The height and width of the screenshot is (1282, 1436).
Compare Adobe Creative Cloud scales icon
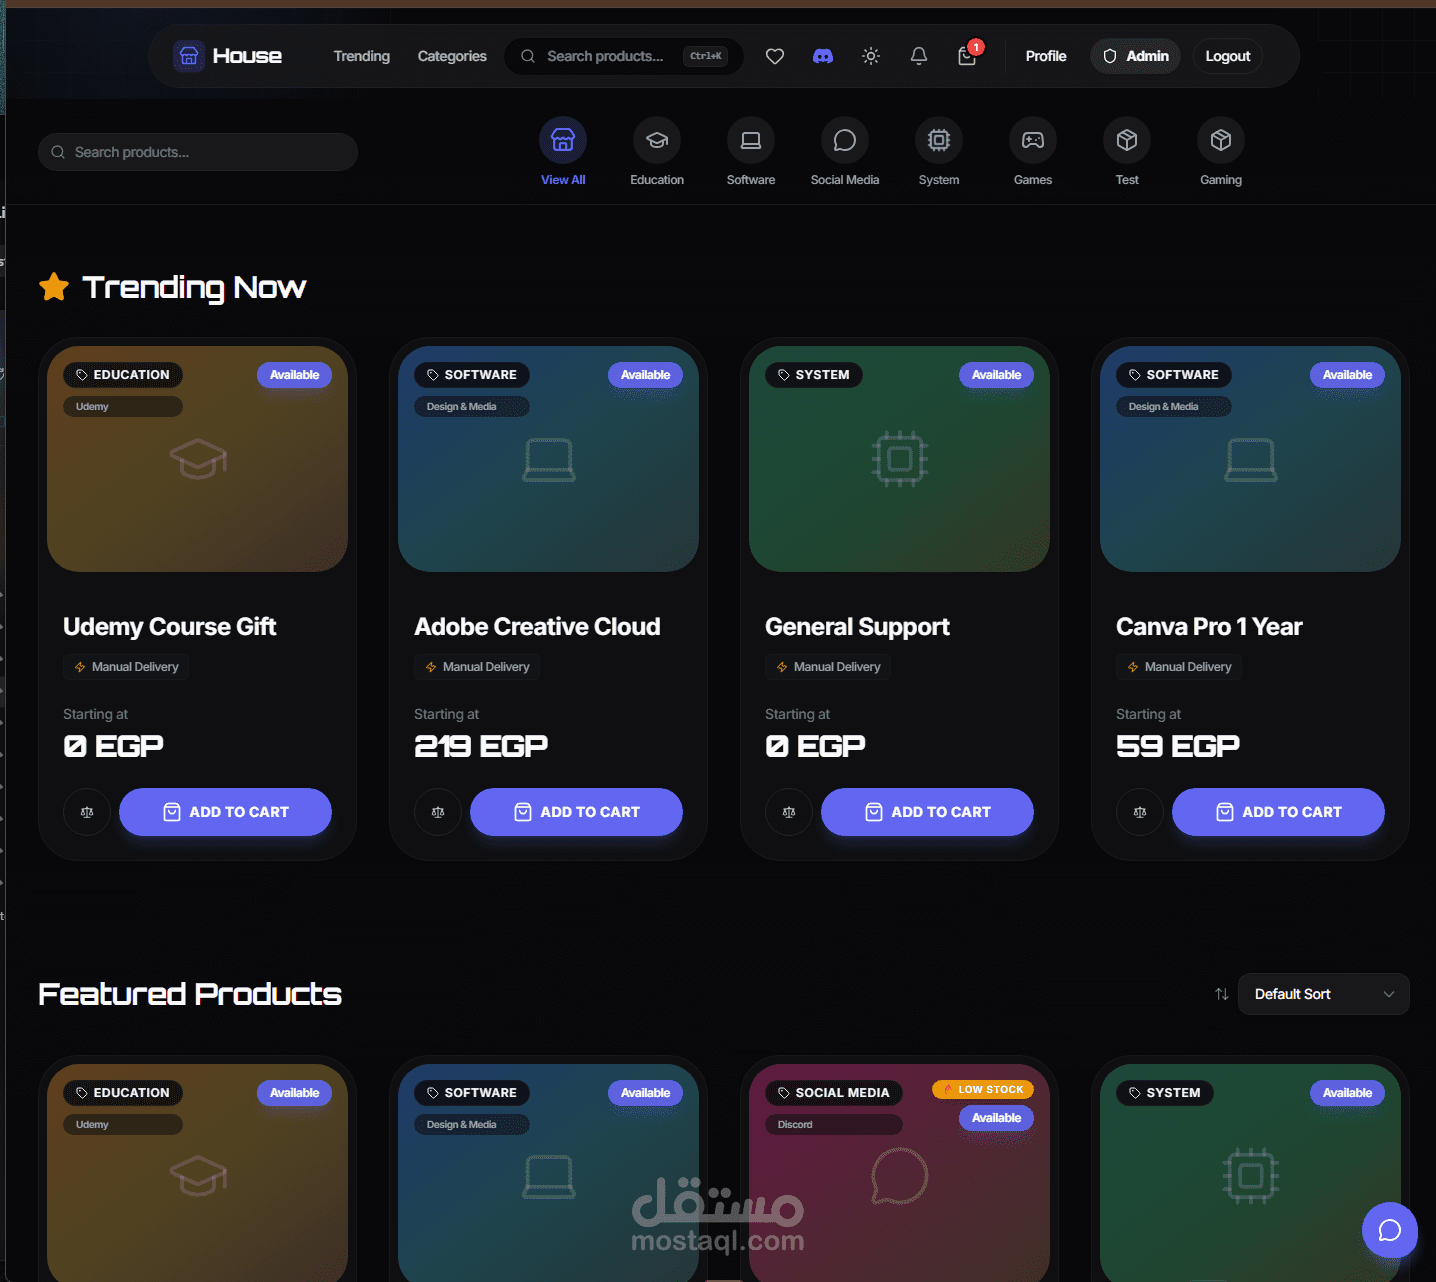point(438,812)
